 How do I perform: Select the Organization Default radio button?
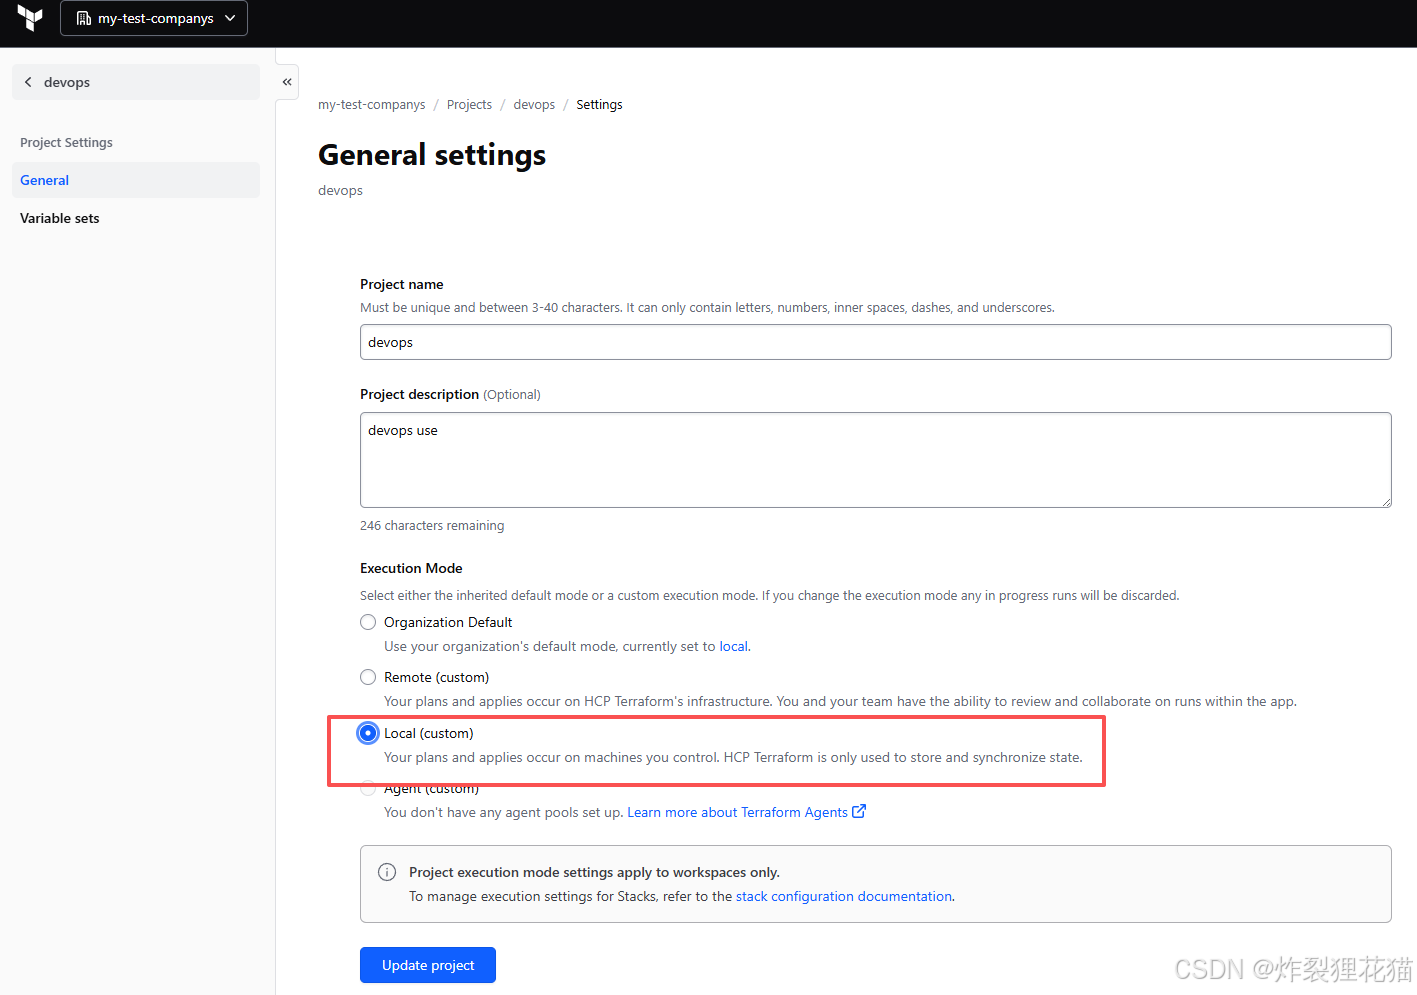368,622
